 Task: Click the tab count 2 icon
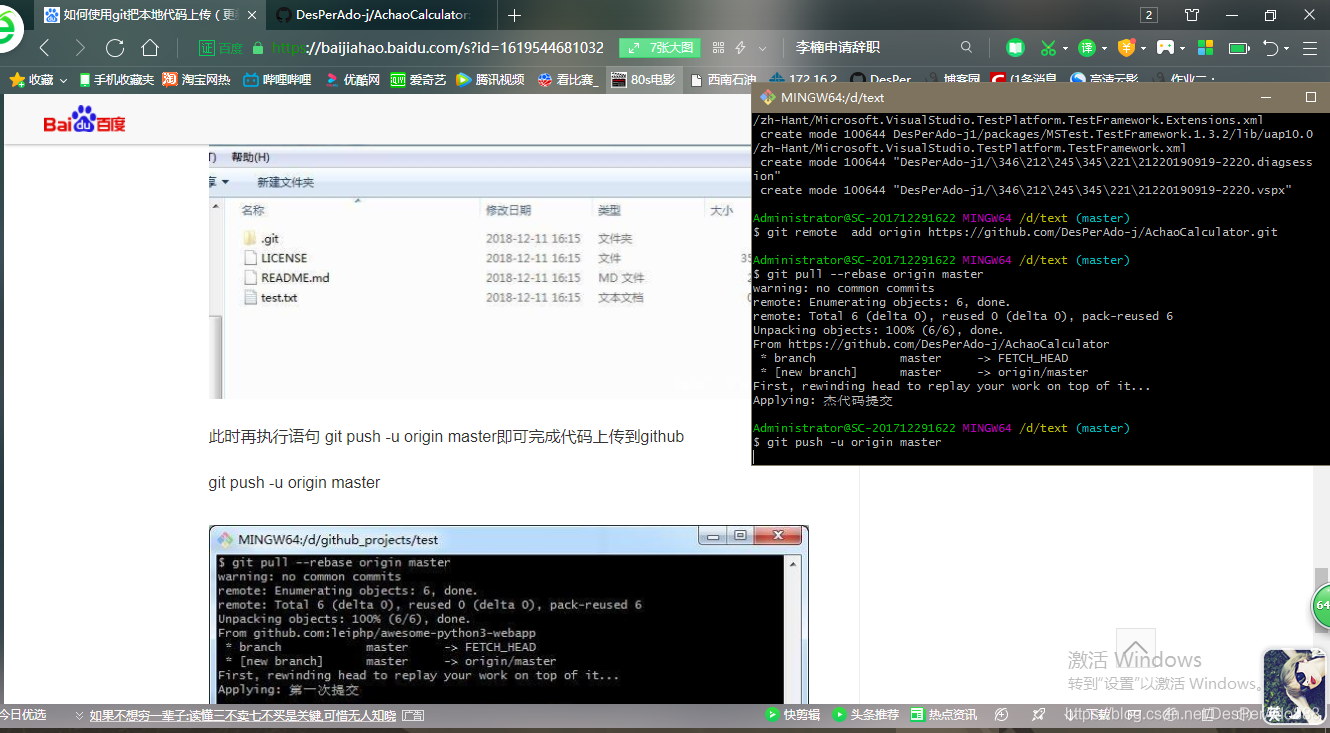click(1149, 15)
